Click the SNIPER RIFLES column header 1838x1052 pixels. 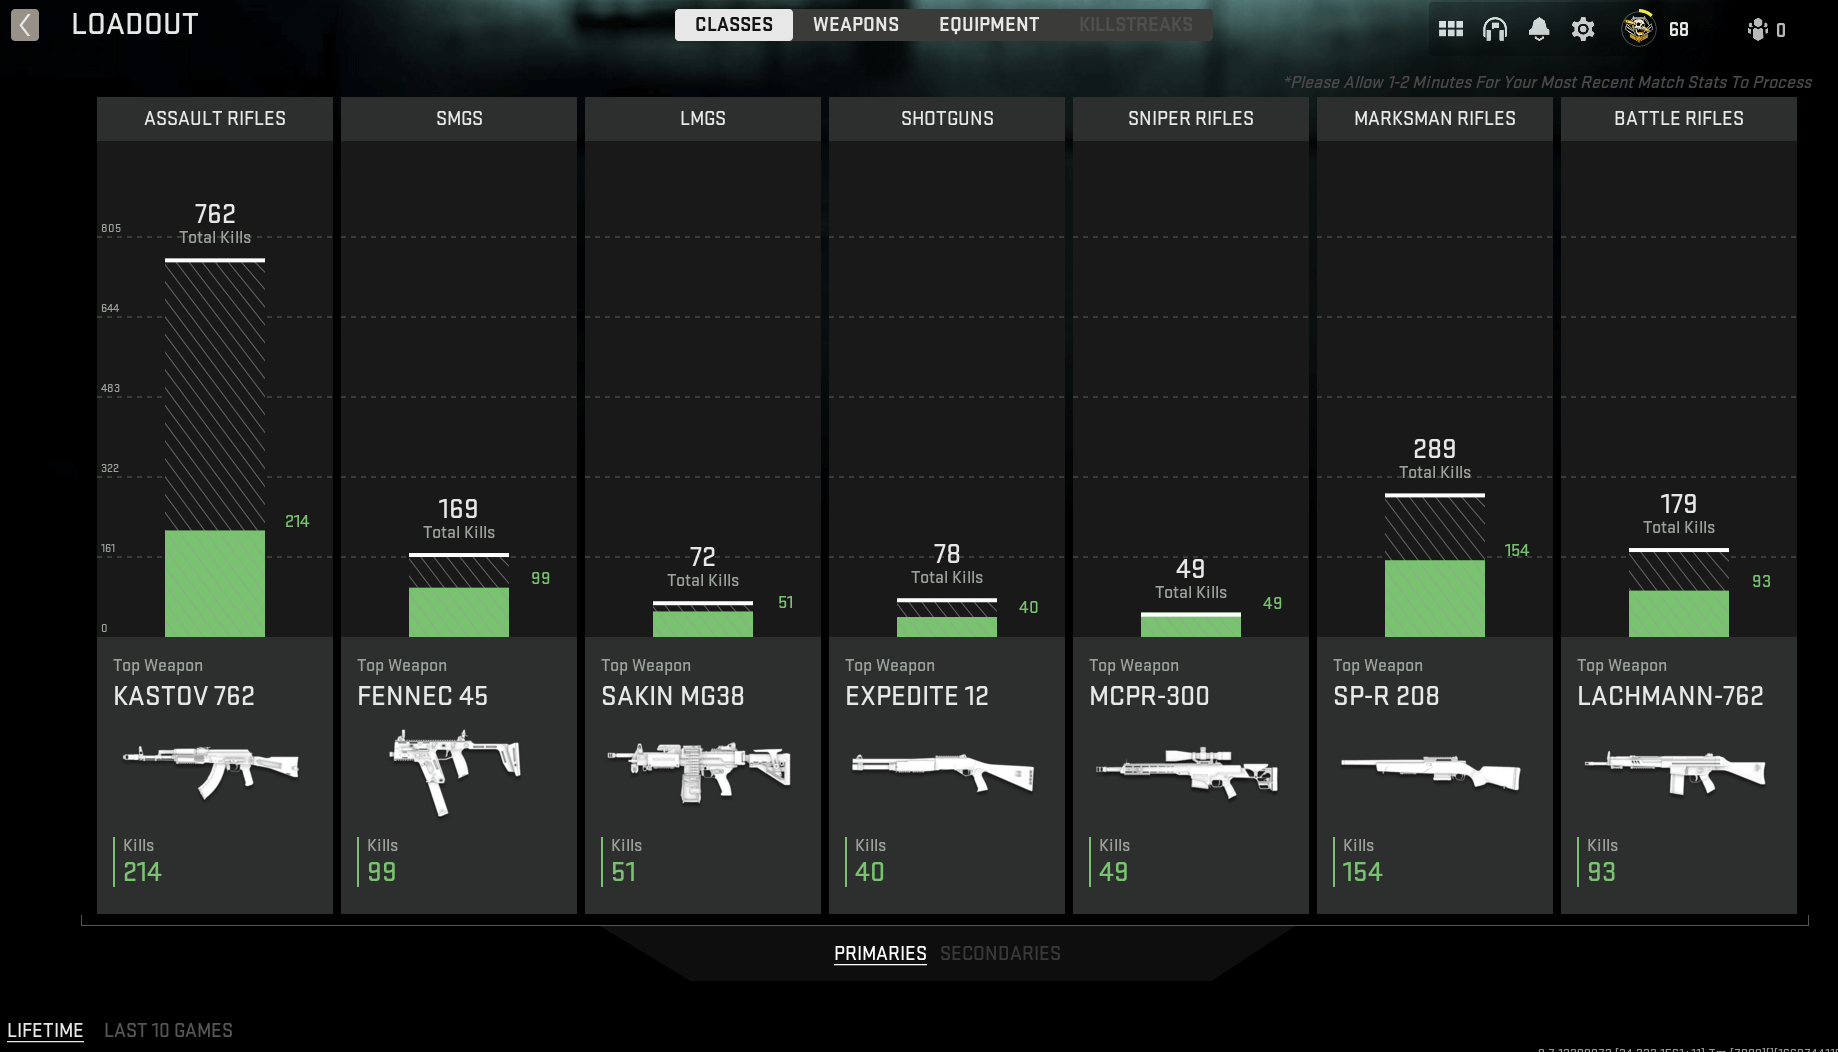[1190, 118]
